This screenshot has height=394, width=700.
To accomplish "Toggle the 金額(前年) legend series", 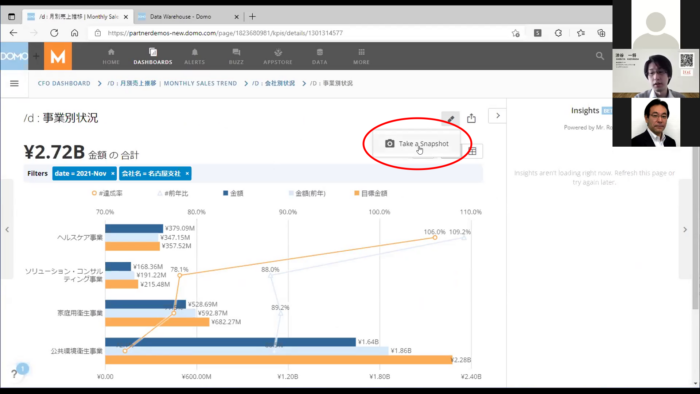I will [x=307, y=193].
